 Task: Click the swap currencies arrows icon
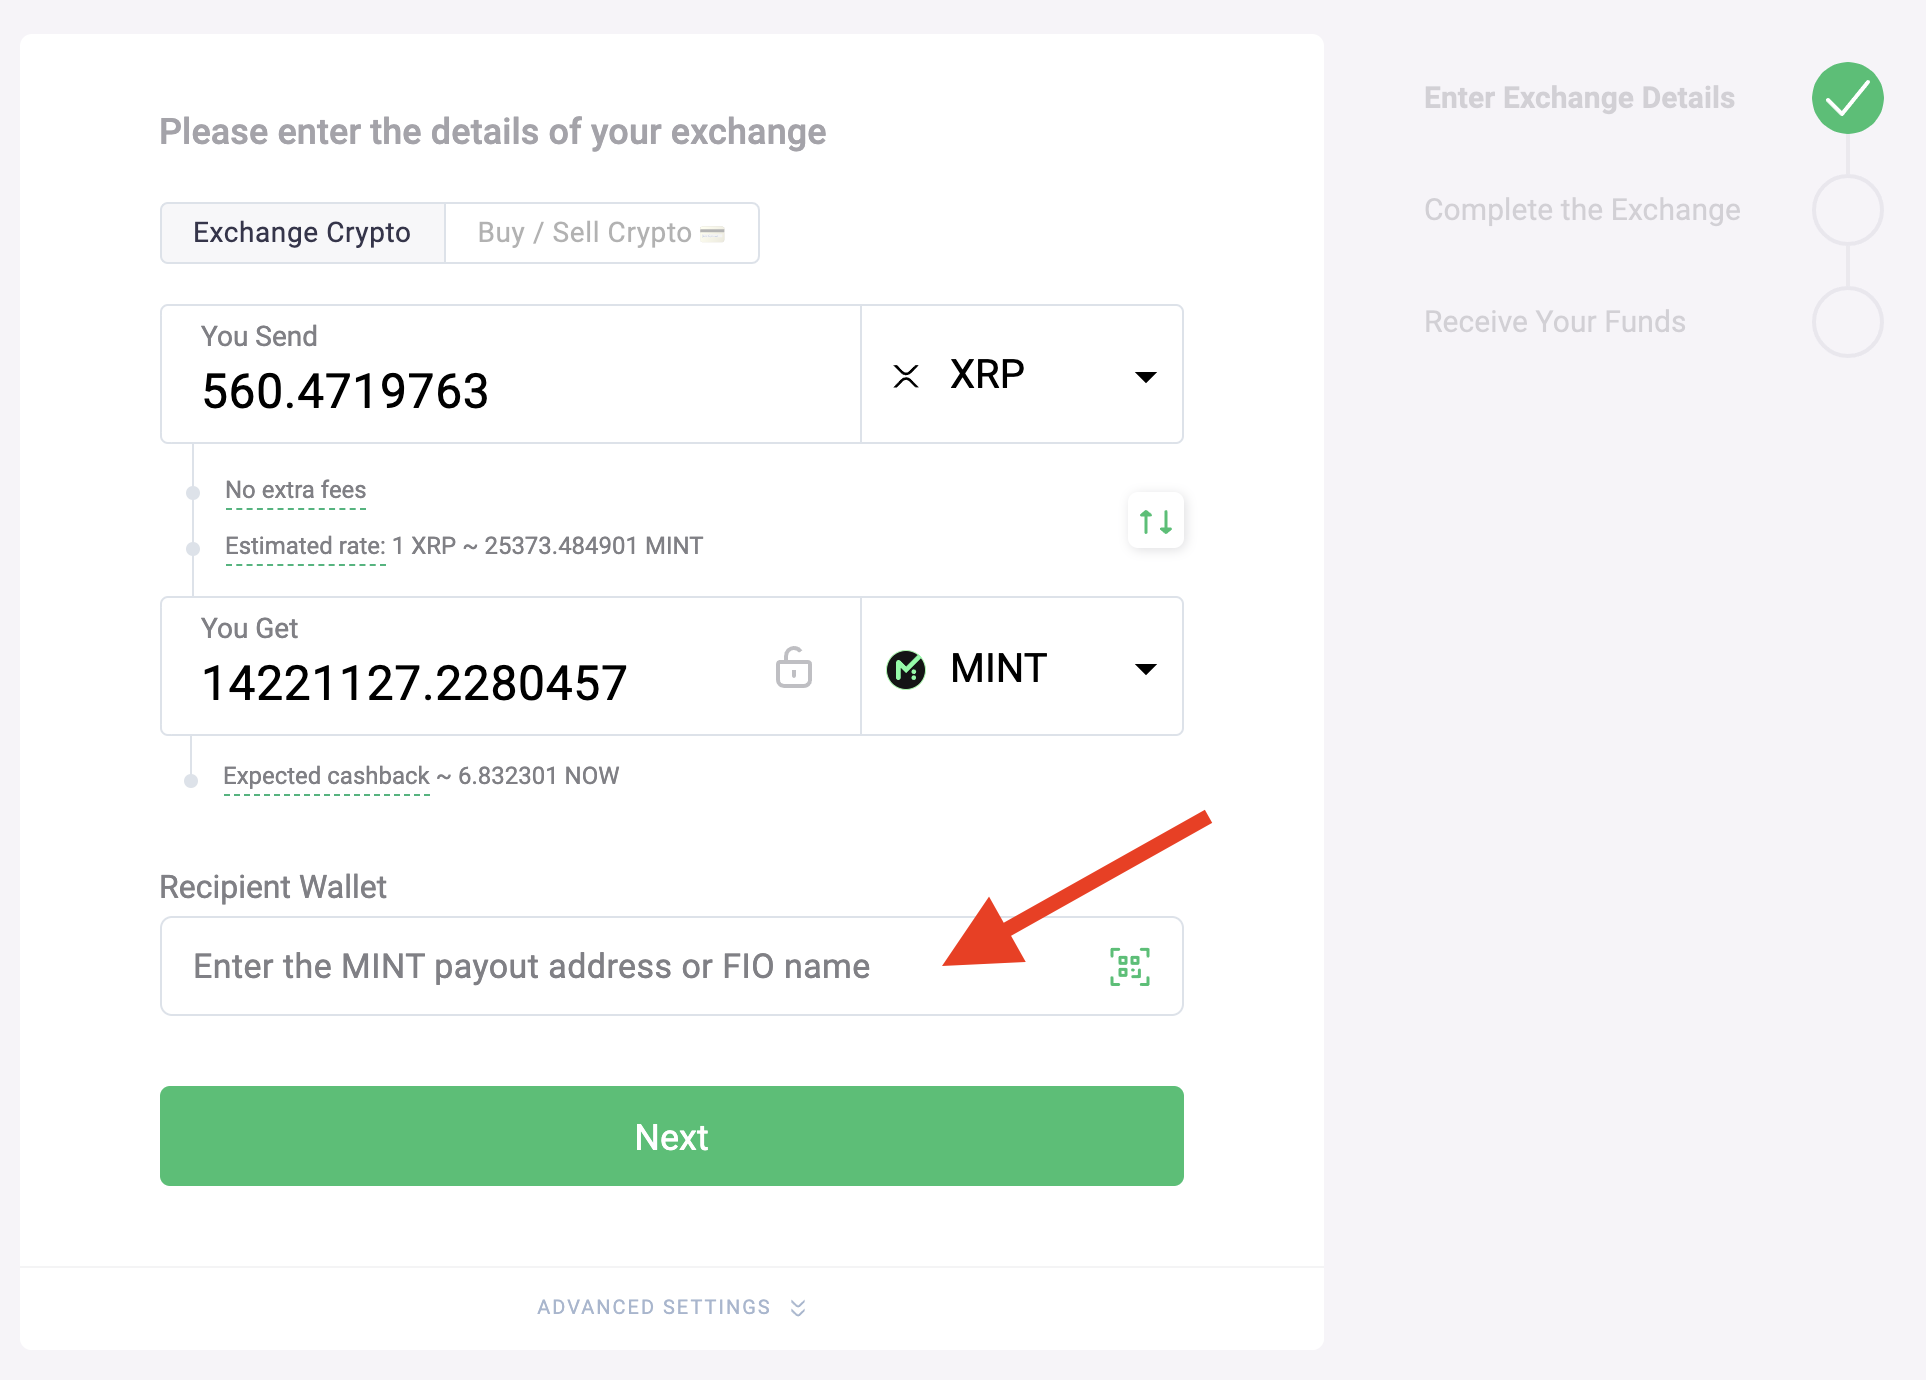(1155, 521)
